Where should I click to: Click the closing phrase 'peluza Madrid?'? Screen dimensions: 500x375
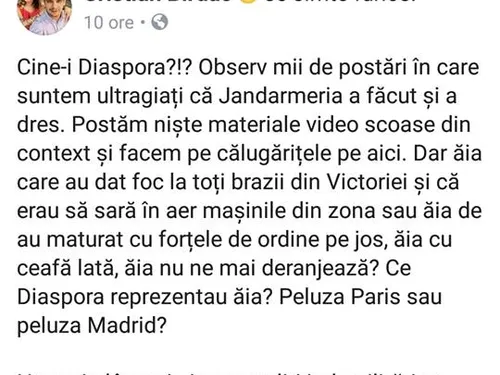(91, 326)
